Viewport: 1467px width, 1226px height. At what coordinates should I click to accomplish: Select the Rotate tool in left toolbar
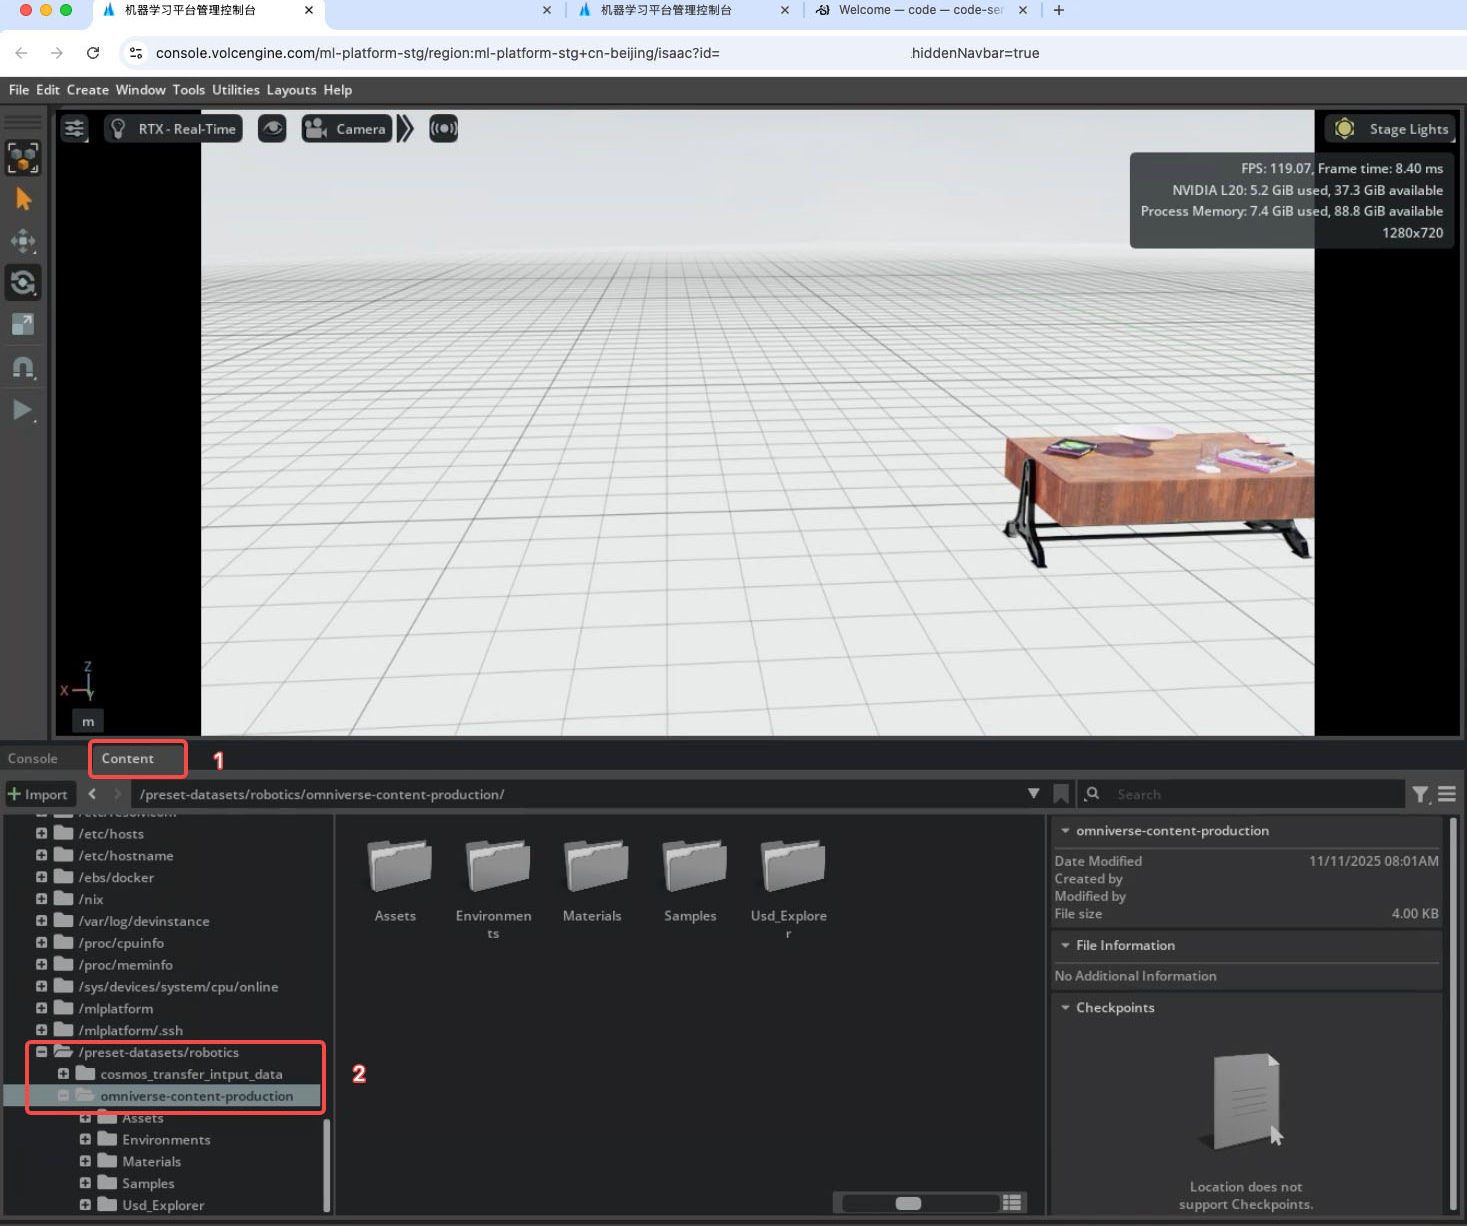(23, 283)
